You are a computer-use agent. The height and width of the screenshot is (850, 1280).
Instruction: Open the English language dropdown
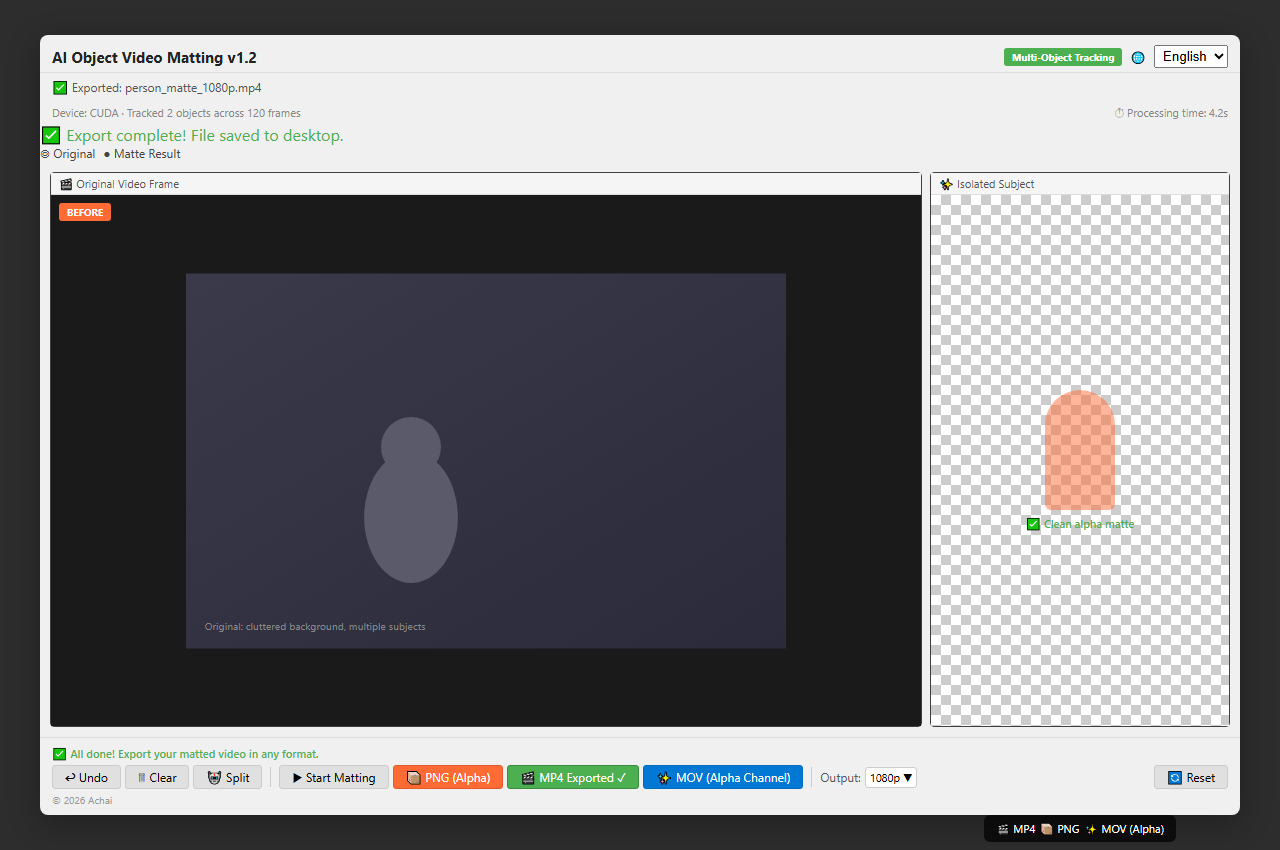1191,57
